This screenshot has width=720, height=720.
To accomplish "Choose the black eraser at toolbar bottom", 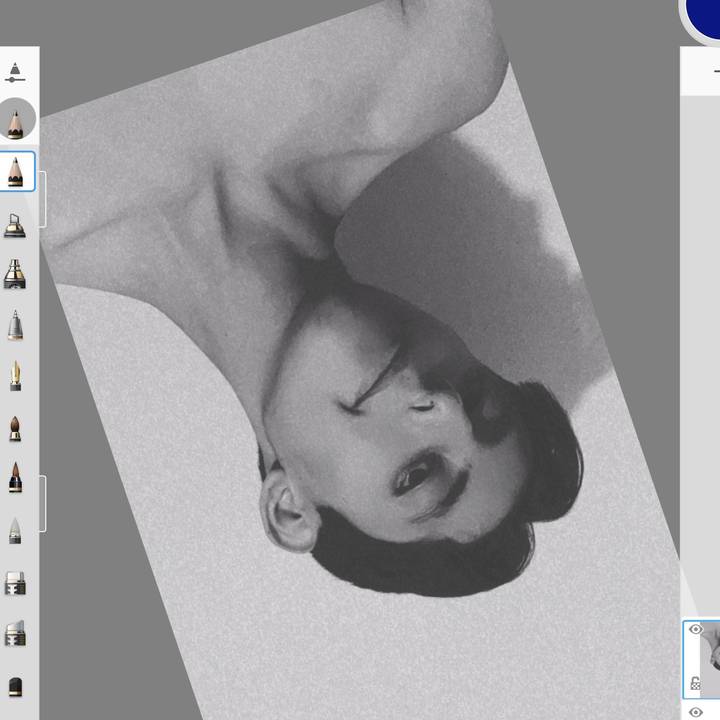I will [15, 686].
